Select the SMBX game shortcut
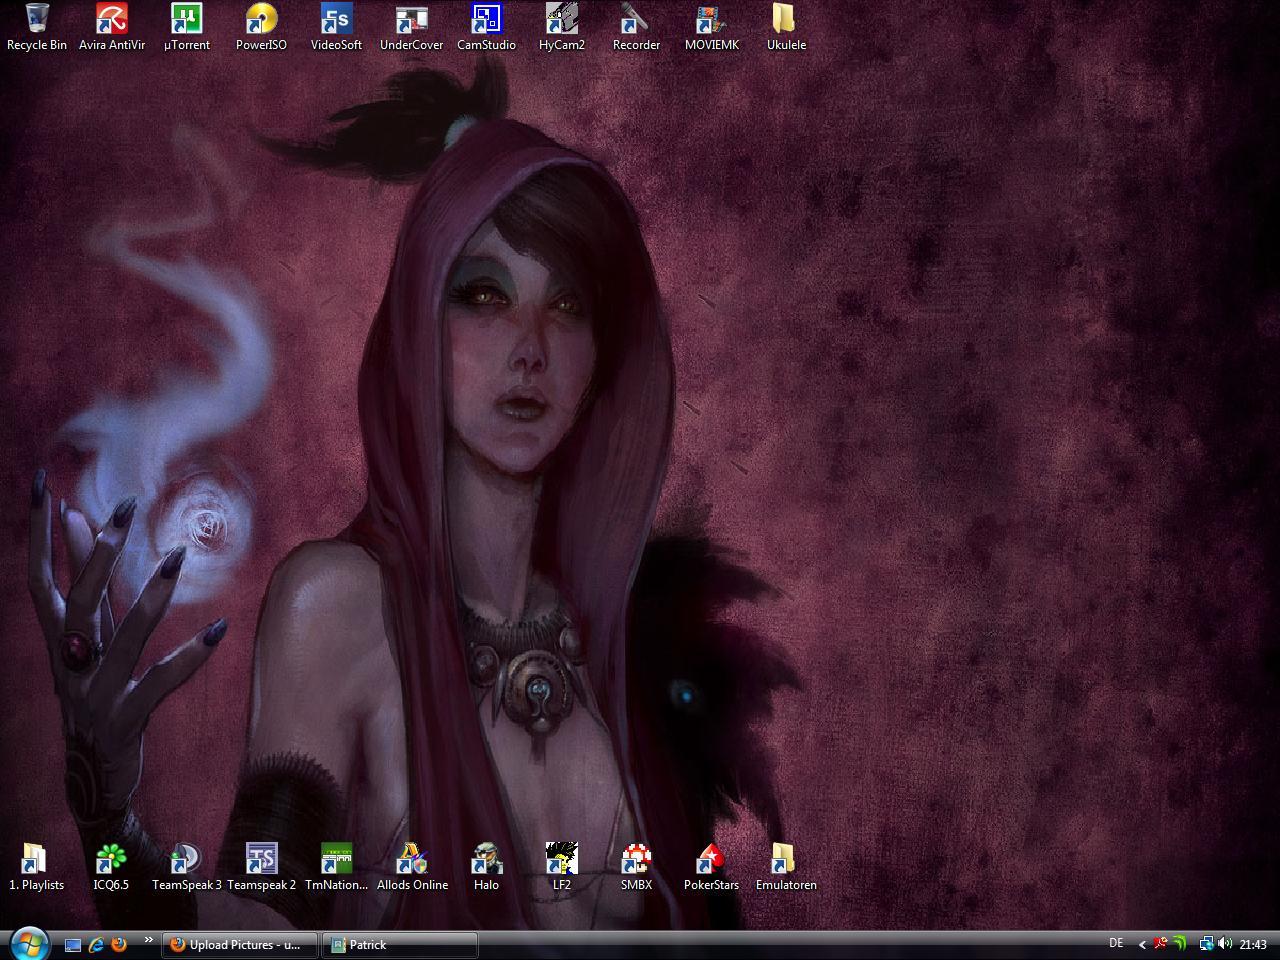 coord(637,867)
